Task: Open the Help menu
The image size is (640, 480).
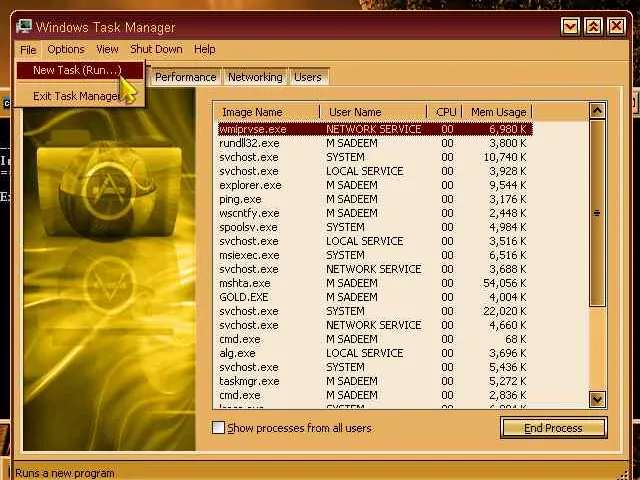Action: pos(204,49)
